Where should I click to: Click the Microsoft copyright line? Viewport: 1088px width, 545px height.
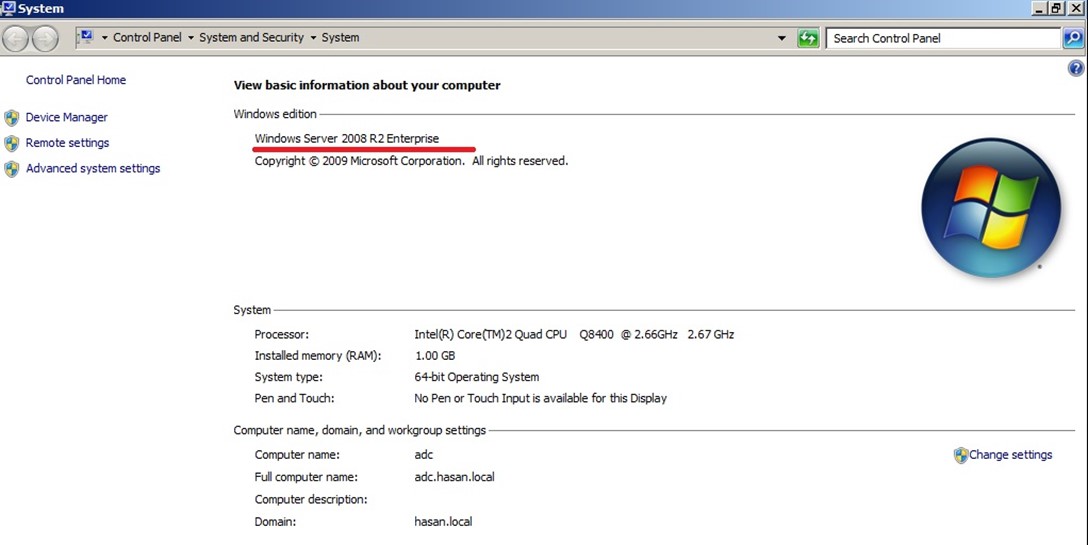coord(411,161)
